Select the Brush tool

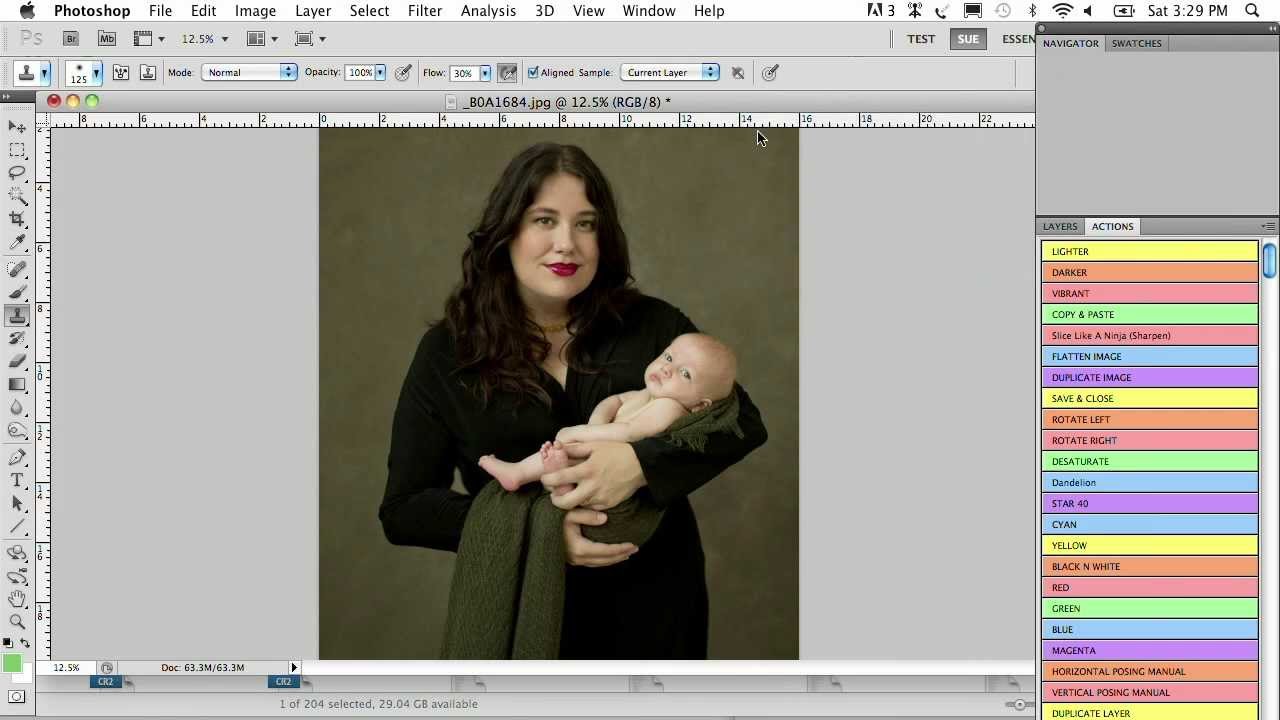17,293
